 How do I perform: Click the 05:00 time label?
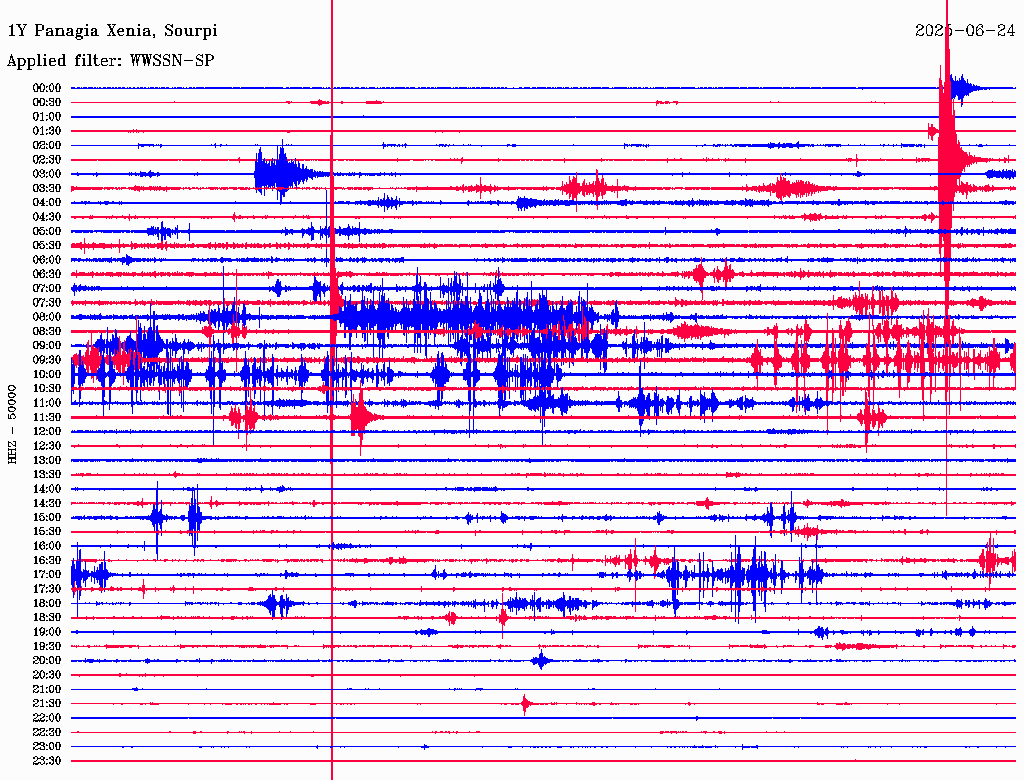coord(47,231)
